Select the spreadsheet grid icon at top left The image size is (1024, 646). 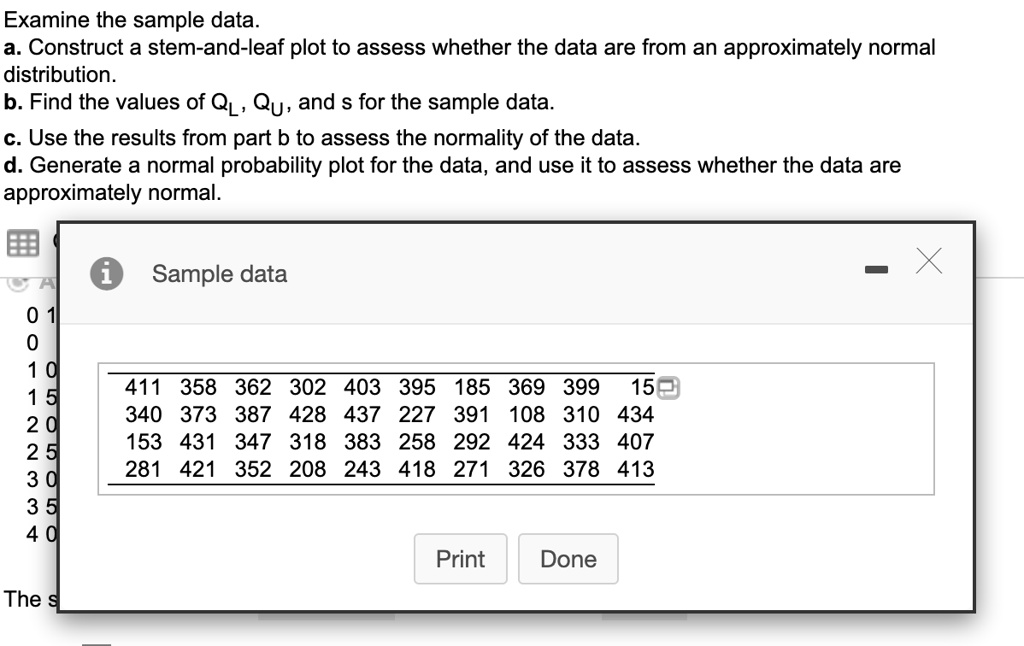(x=22, y=242)
